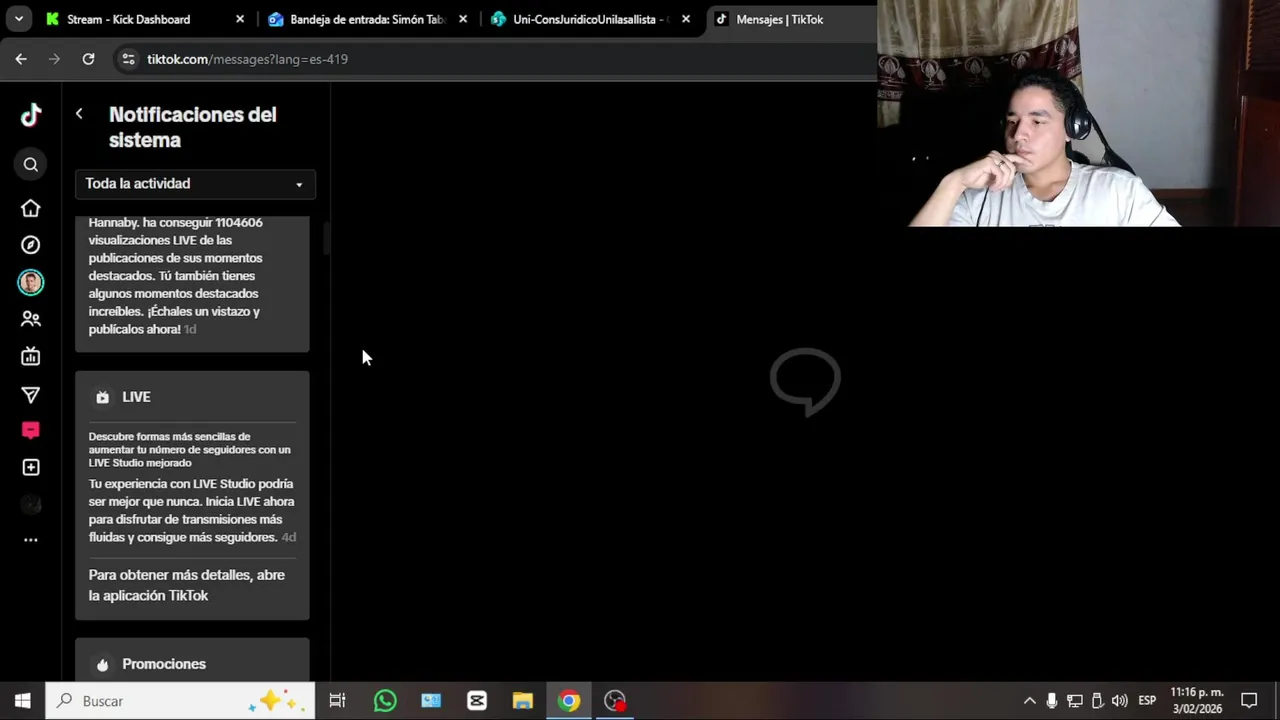Select the red activity inbox icon
Viewport: 1280px width, 720px height.
31,431
